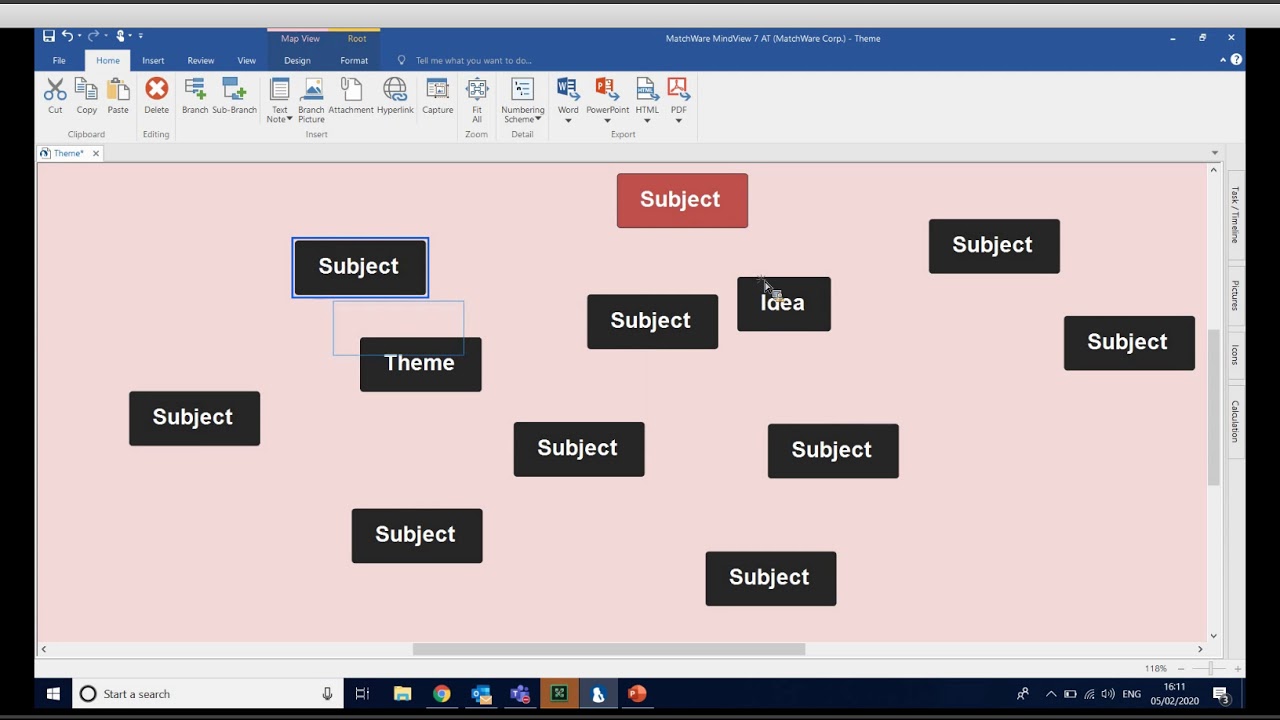
Task: Select the Idea branch box
Action: (x=784, y=304)
